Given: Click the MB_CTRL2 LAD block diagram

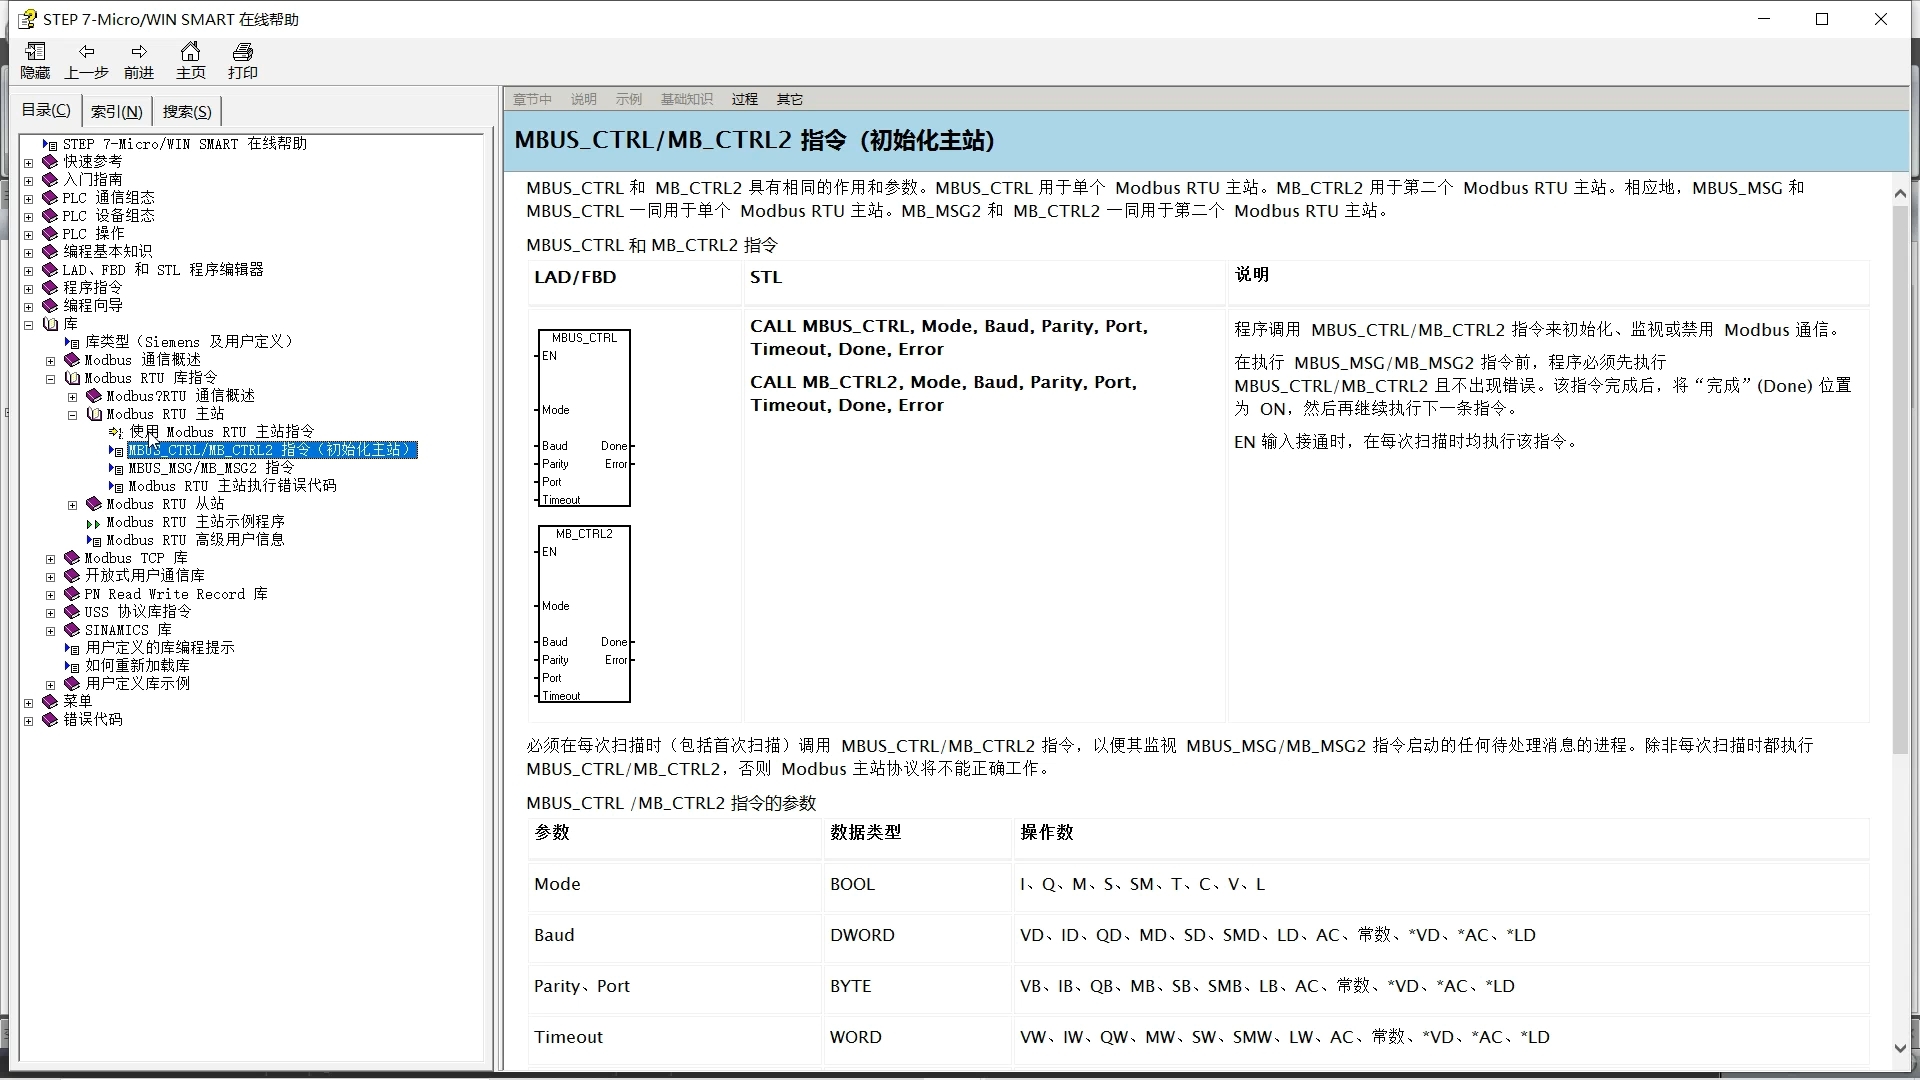Looking at the screenshot, I should [x=585, y=614].
